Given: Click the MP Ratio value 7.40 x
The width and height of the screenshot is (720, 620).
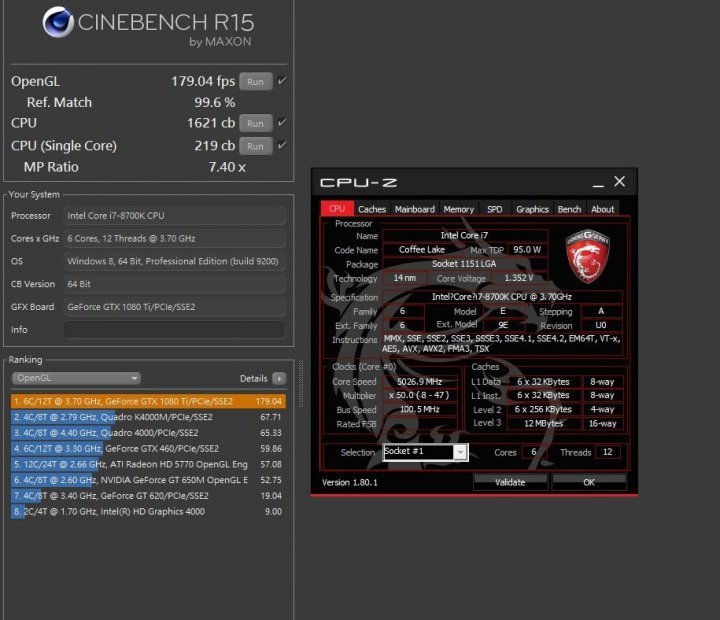Looking at the screenshot, I should point(227,167).
